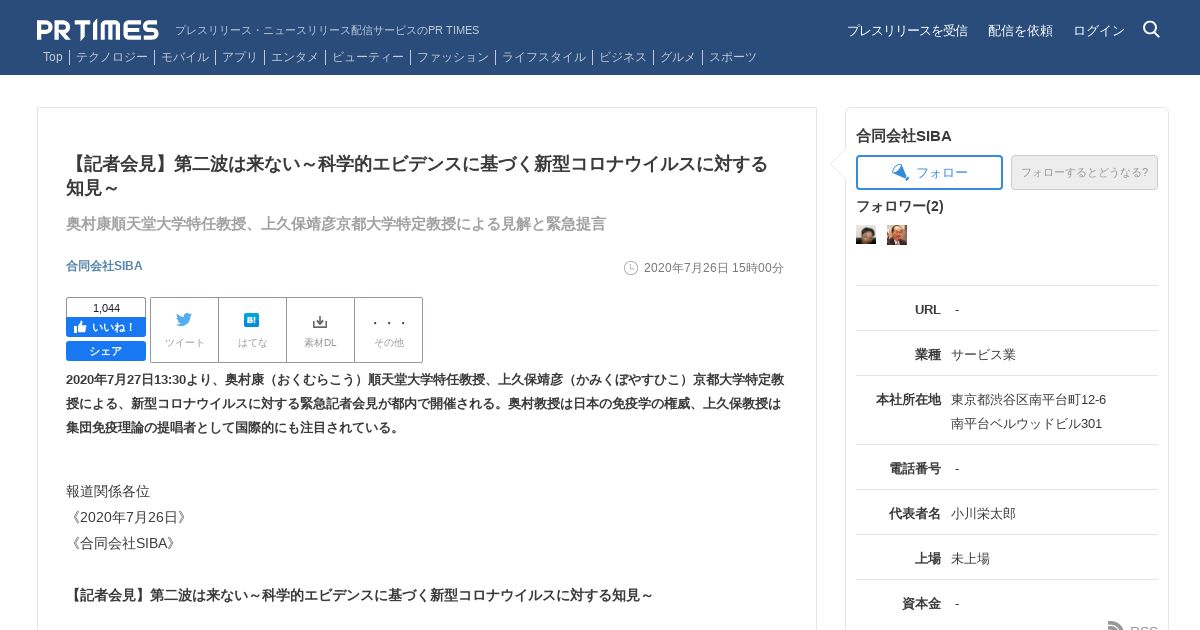Image resolution: width=1200 pixels, height=630 pixels.
Task: Open the second follower's avatar
Action: coord(897,235)
